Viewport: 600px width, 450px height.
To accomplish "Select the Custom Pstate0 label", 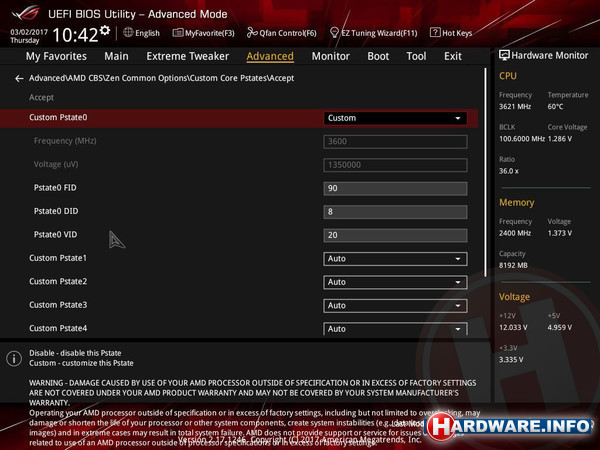I will pyautogui.click(x=58, y=117).
